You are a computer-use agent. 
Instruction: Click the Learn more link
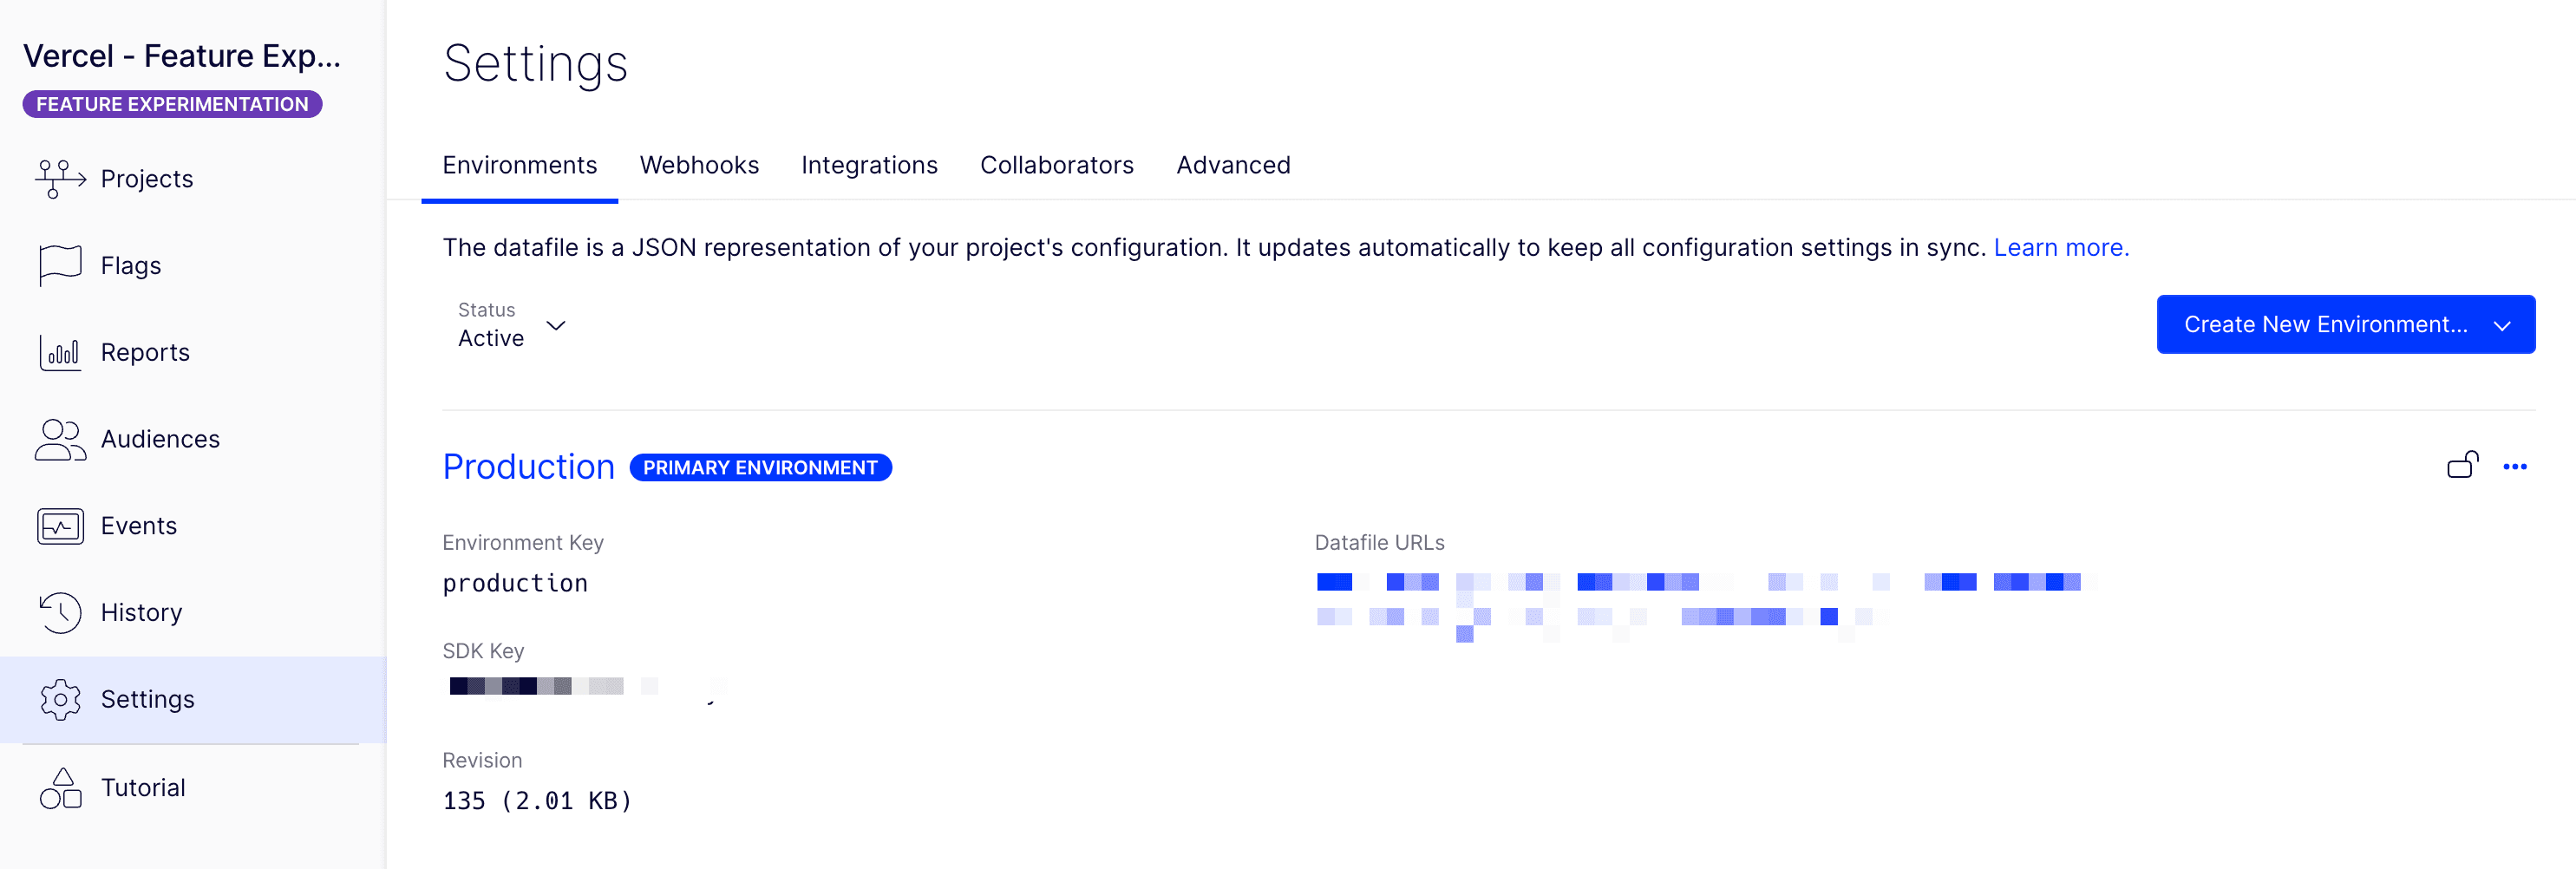2061,247
